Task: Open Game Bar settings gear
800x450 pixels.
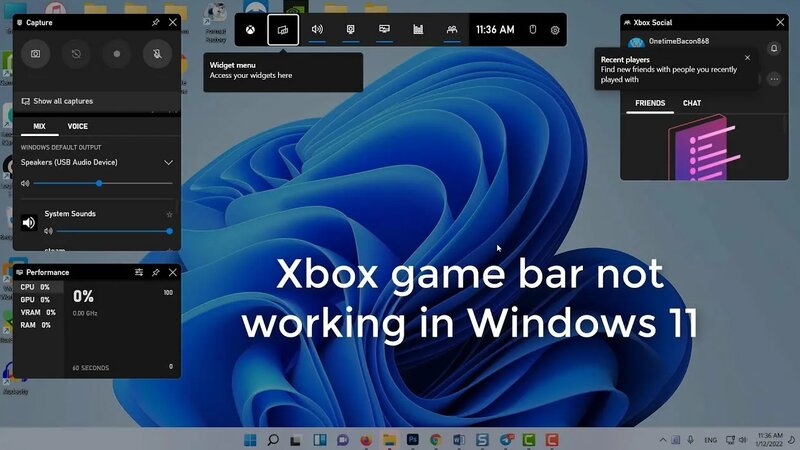Action: [x=555, y=30]
